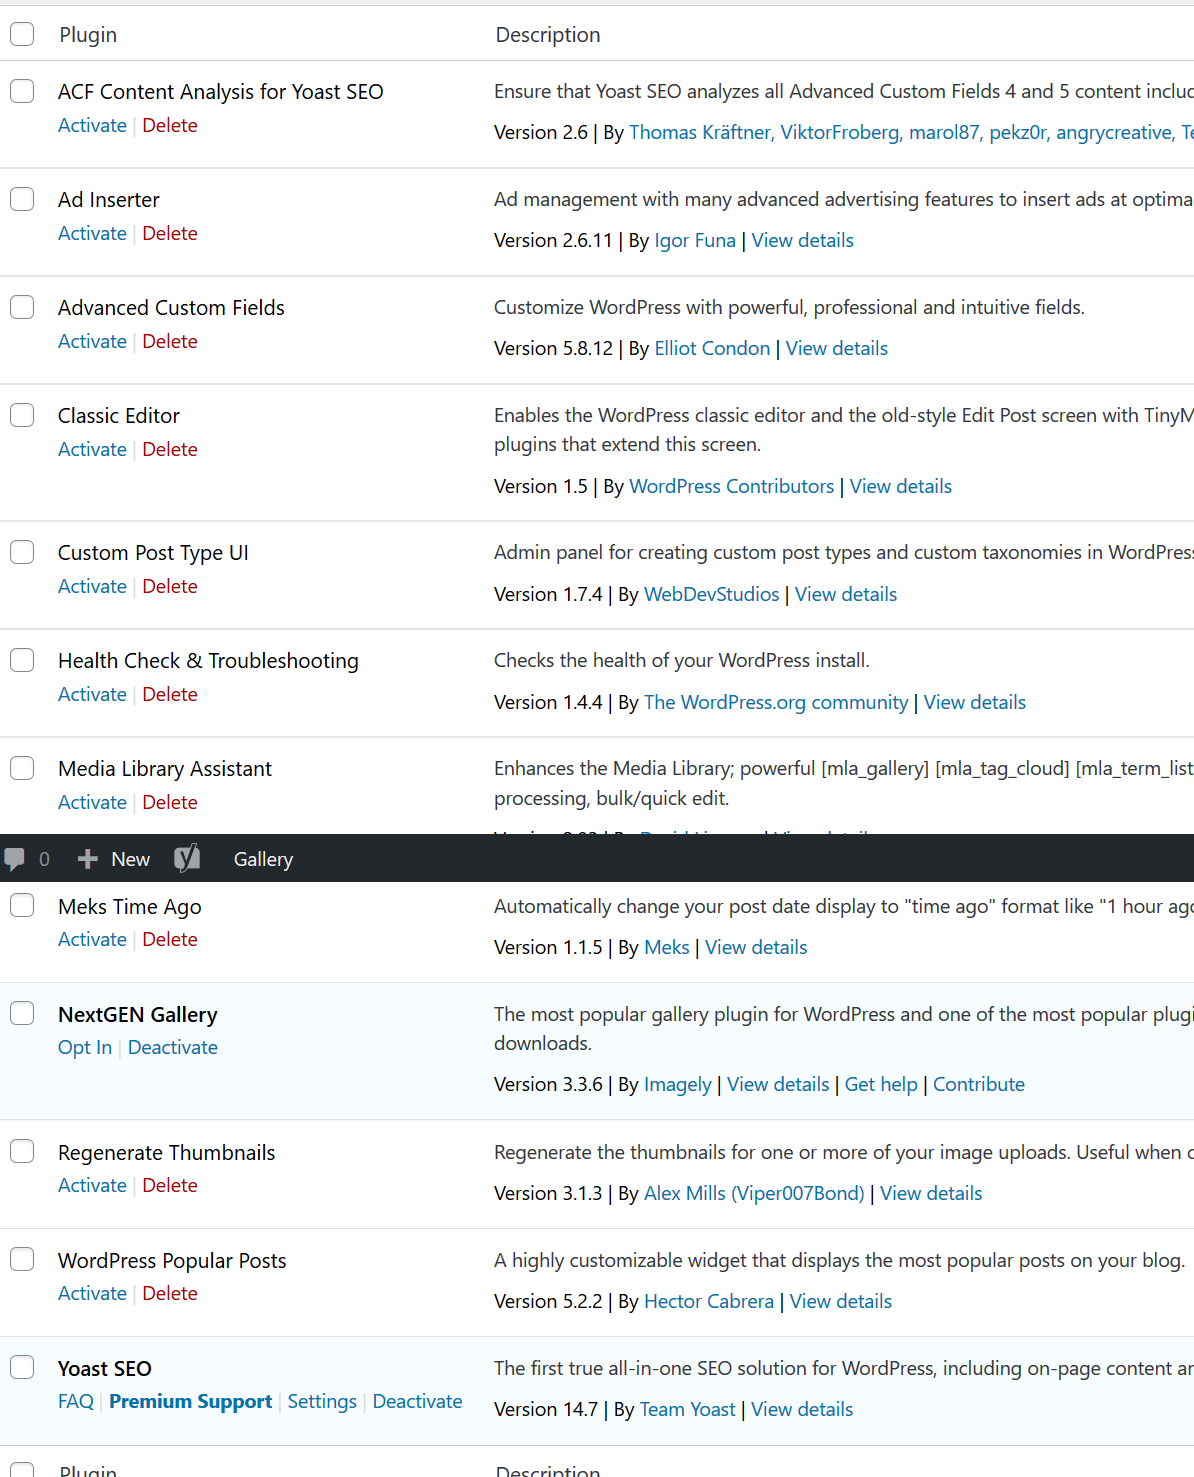
Task: Select Health Check & Troubleshooting checkbox
Action: tap(22, 660)
